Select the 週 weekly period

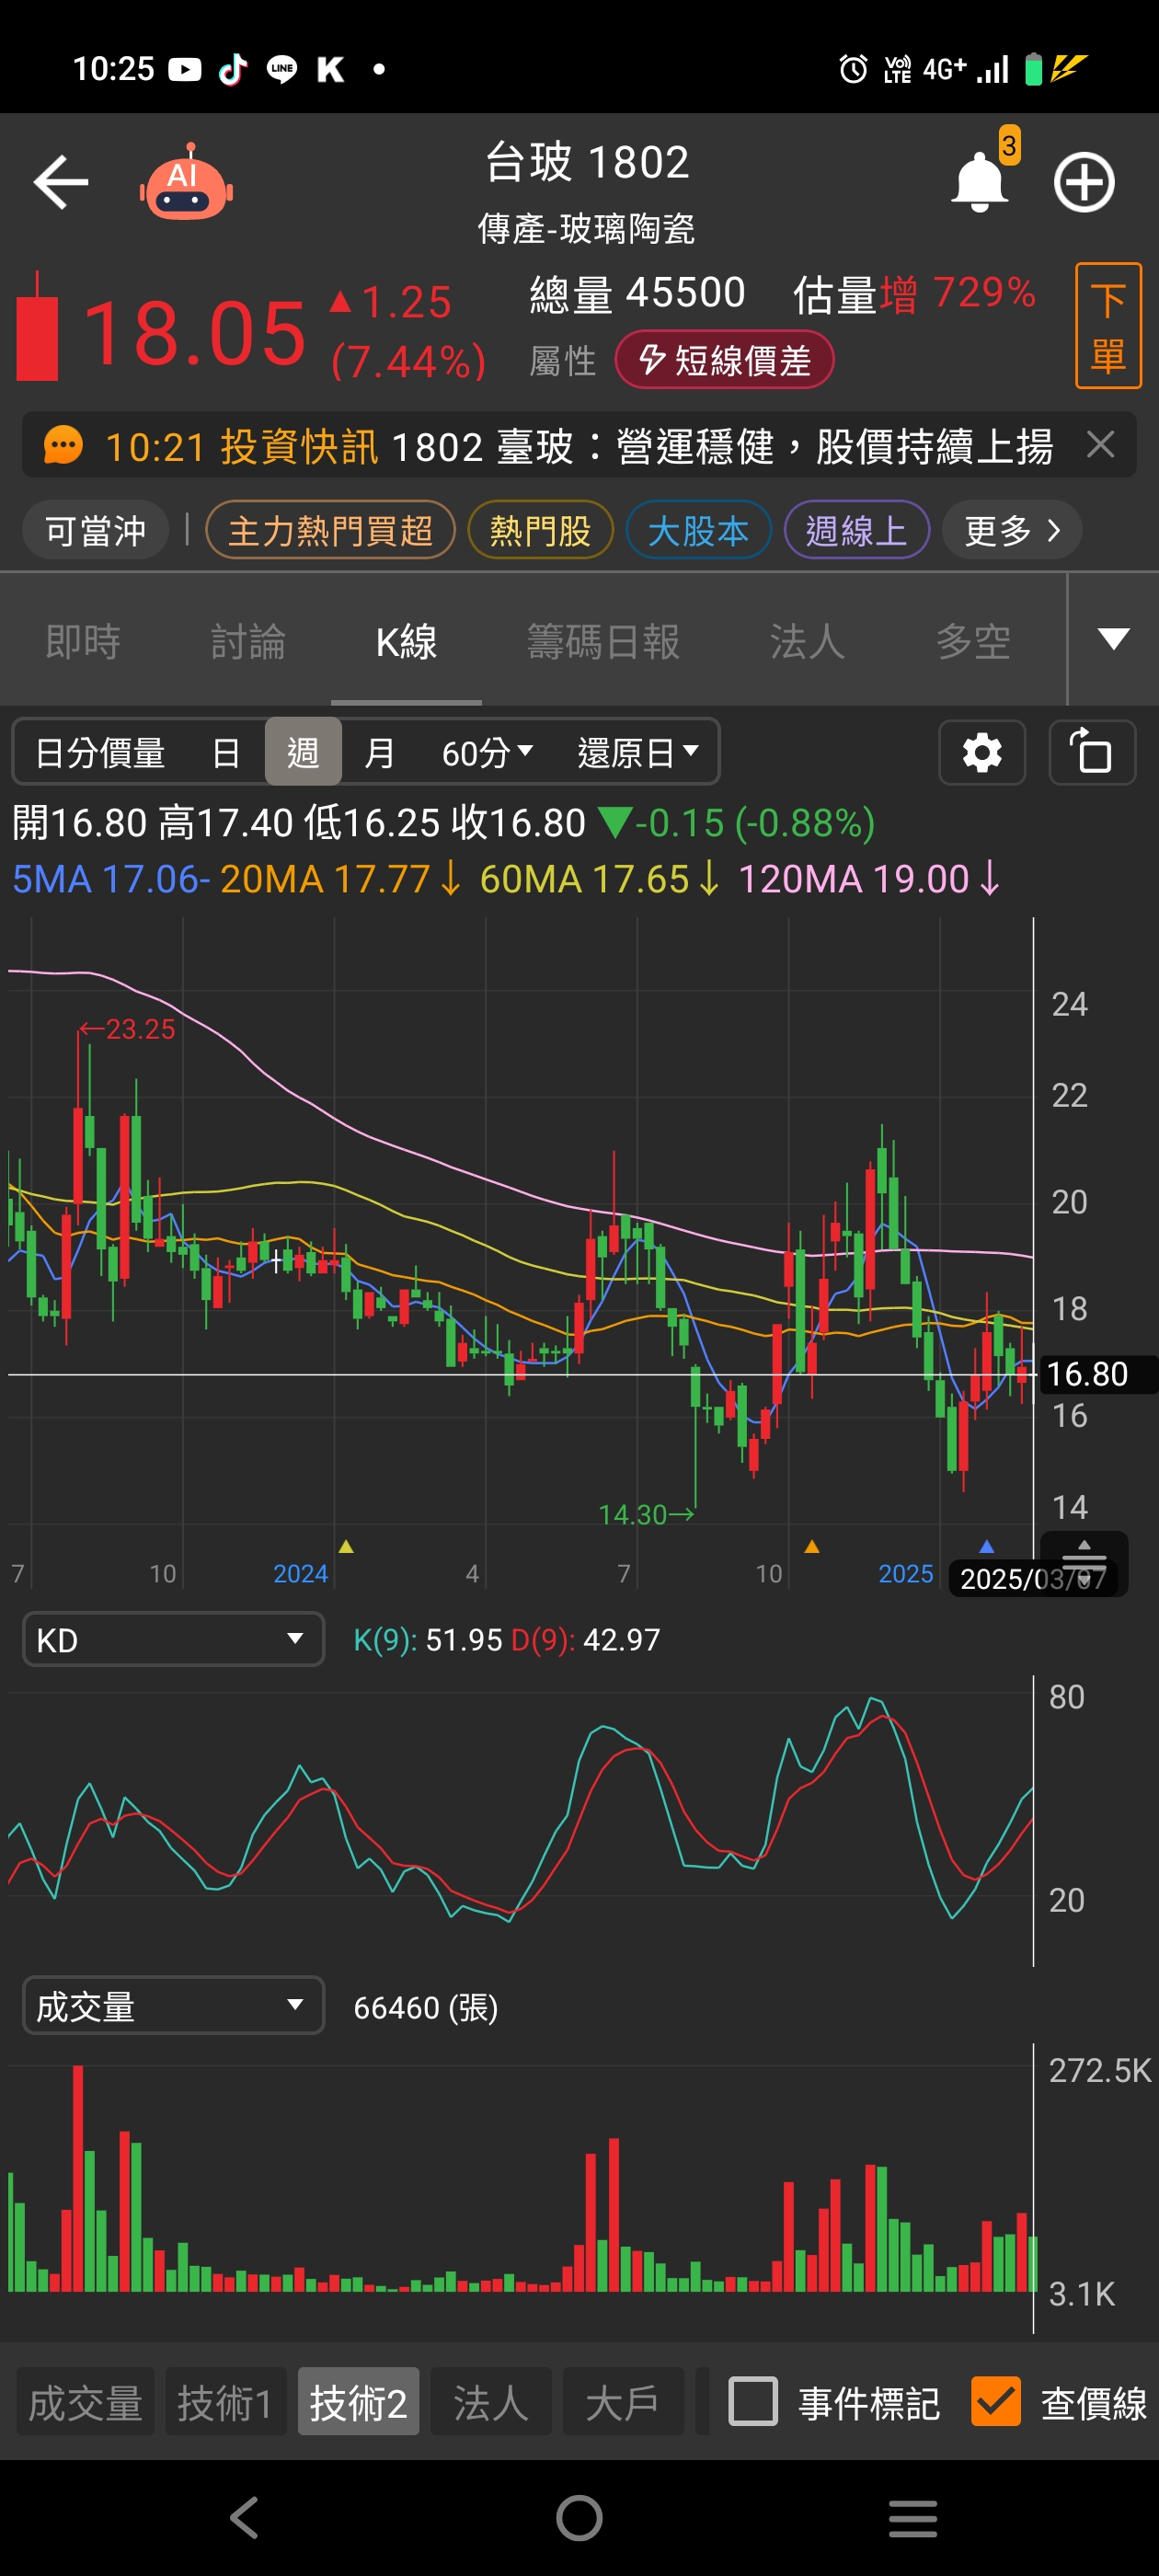point(303,752)
